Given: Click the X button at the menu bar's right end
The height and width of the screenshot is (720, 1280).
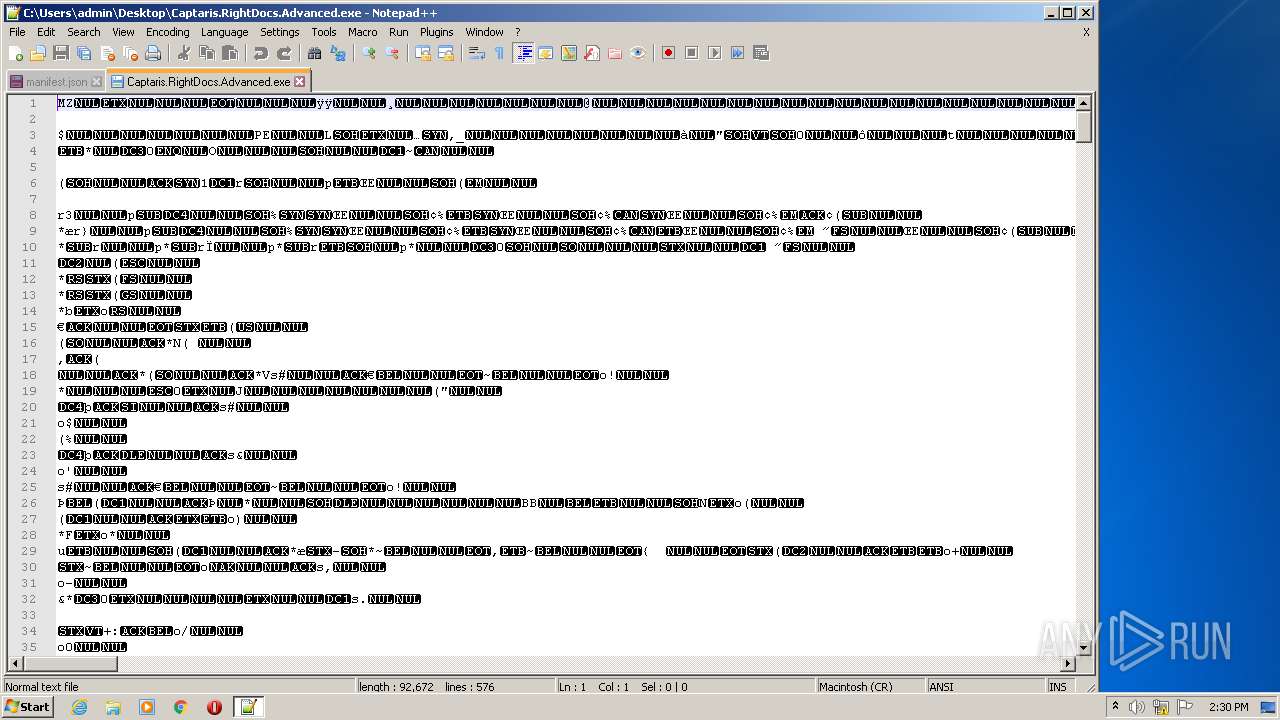Looking at the screenshot, I should [1086, 32].
